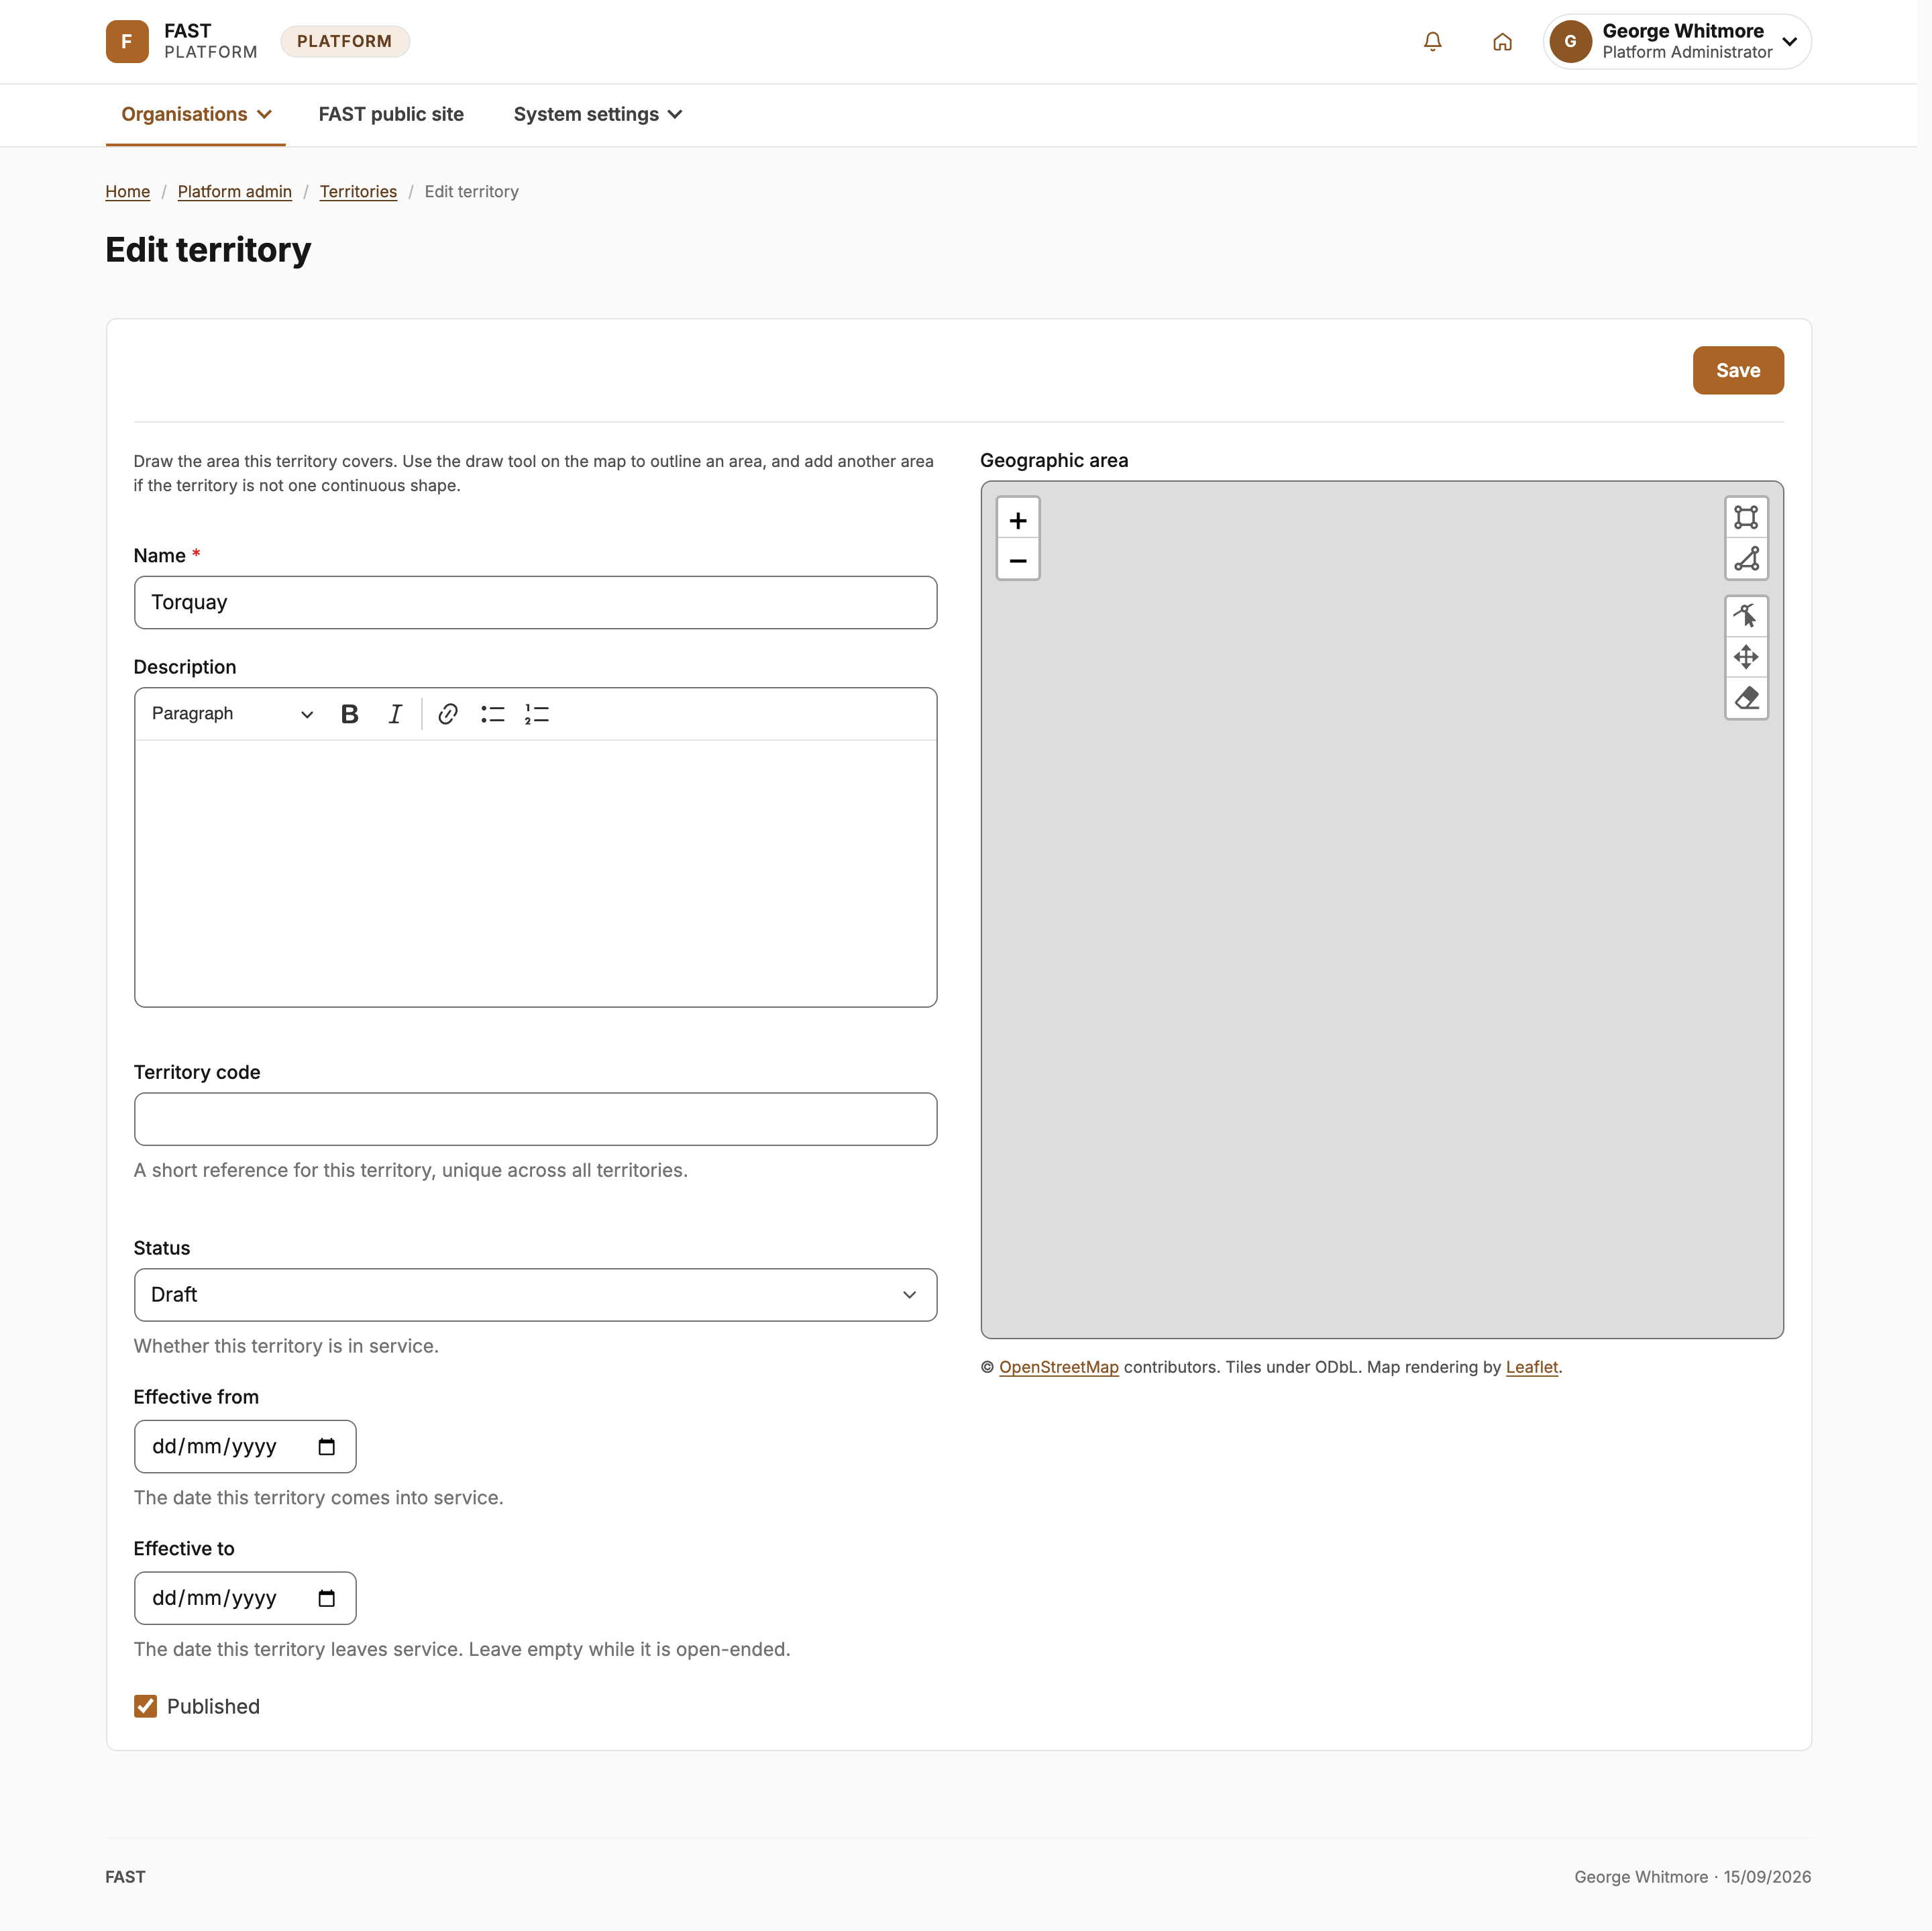Click the Effective from date field
The height and width of the screenshot is (1931, 1932).
tap(245, 1447)
